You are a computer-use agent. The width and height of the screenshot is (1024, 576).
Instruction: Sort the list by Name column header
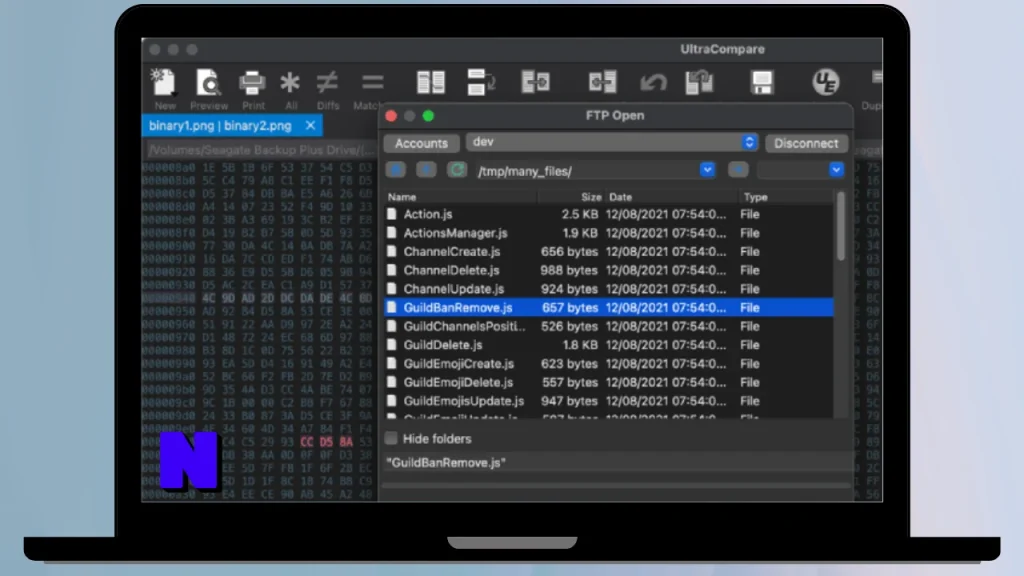click(x=461, y=197)
